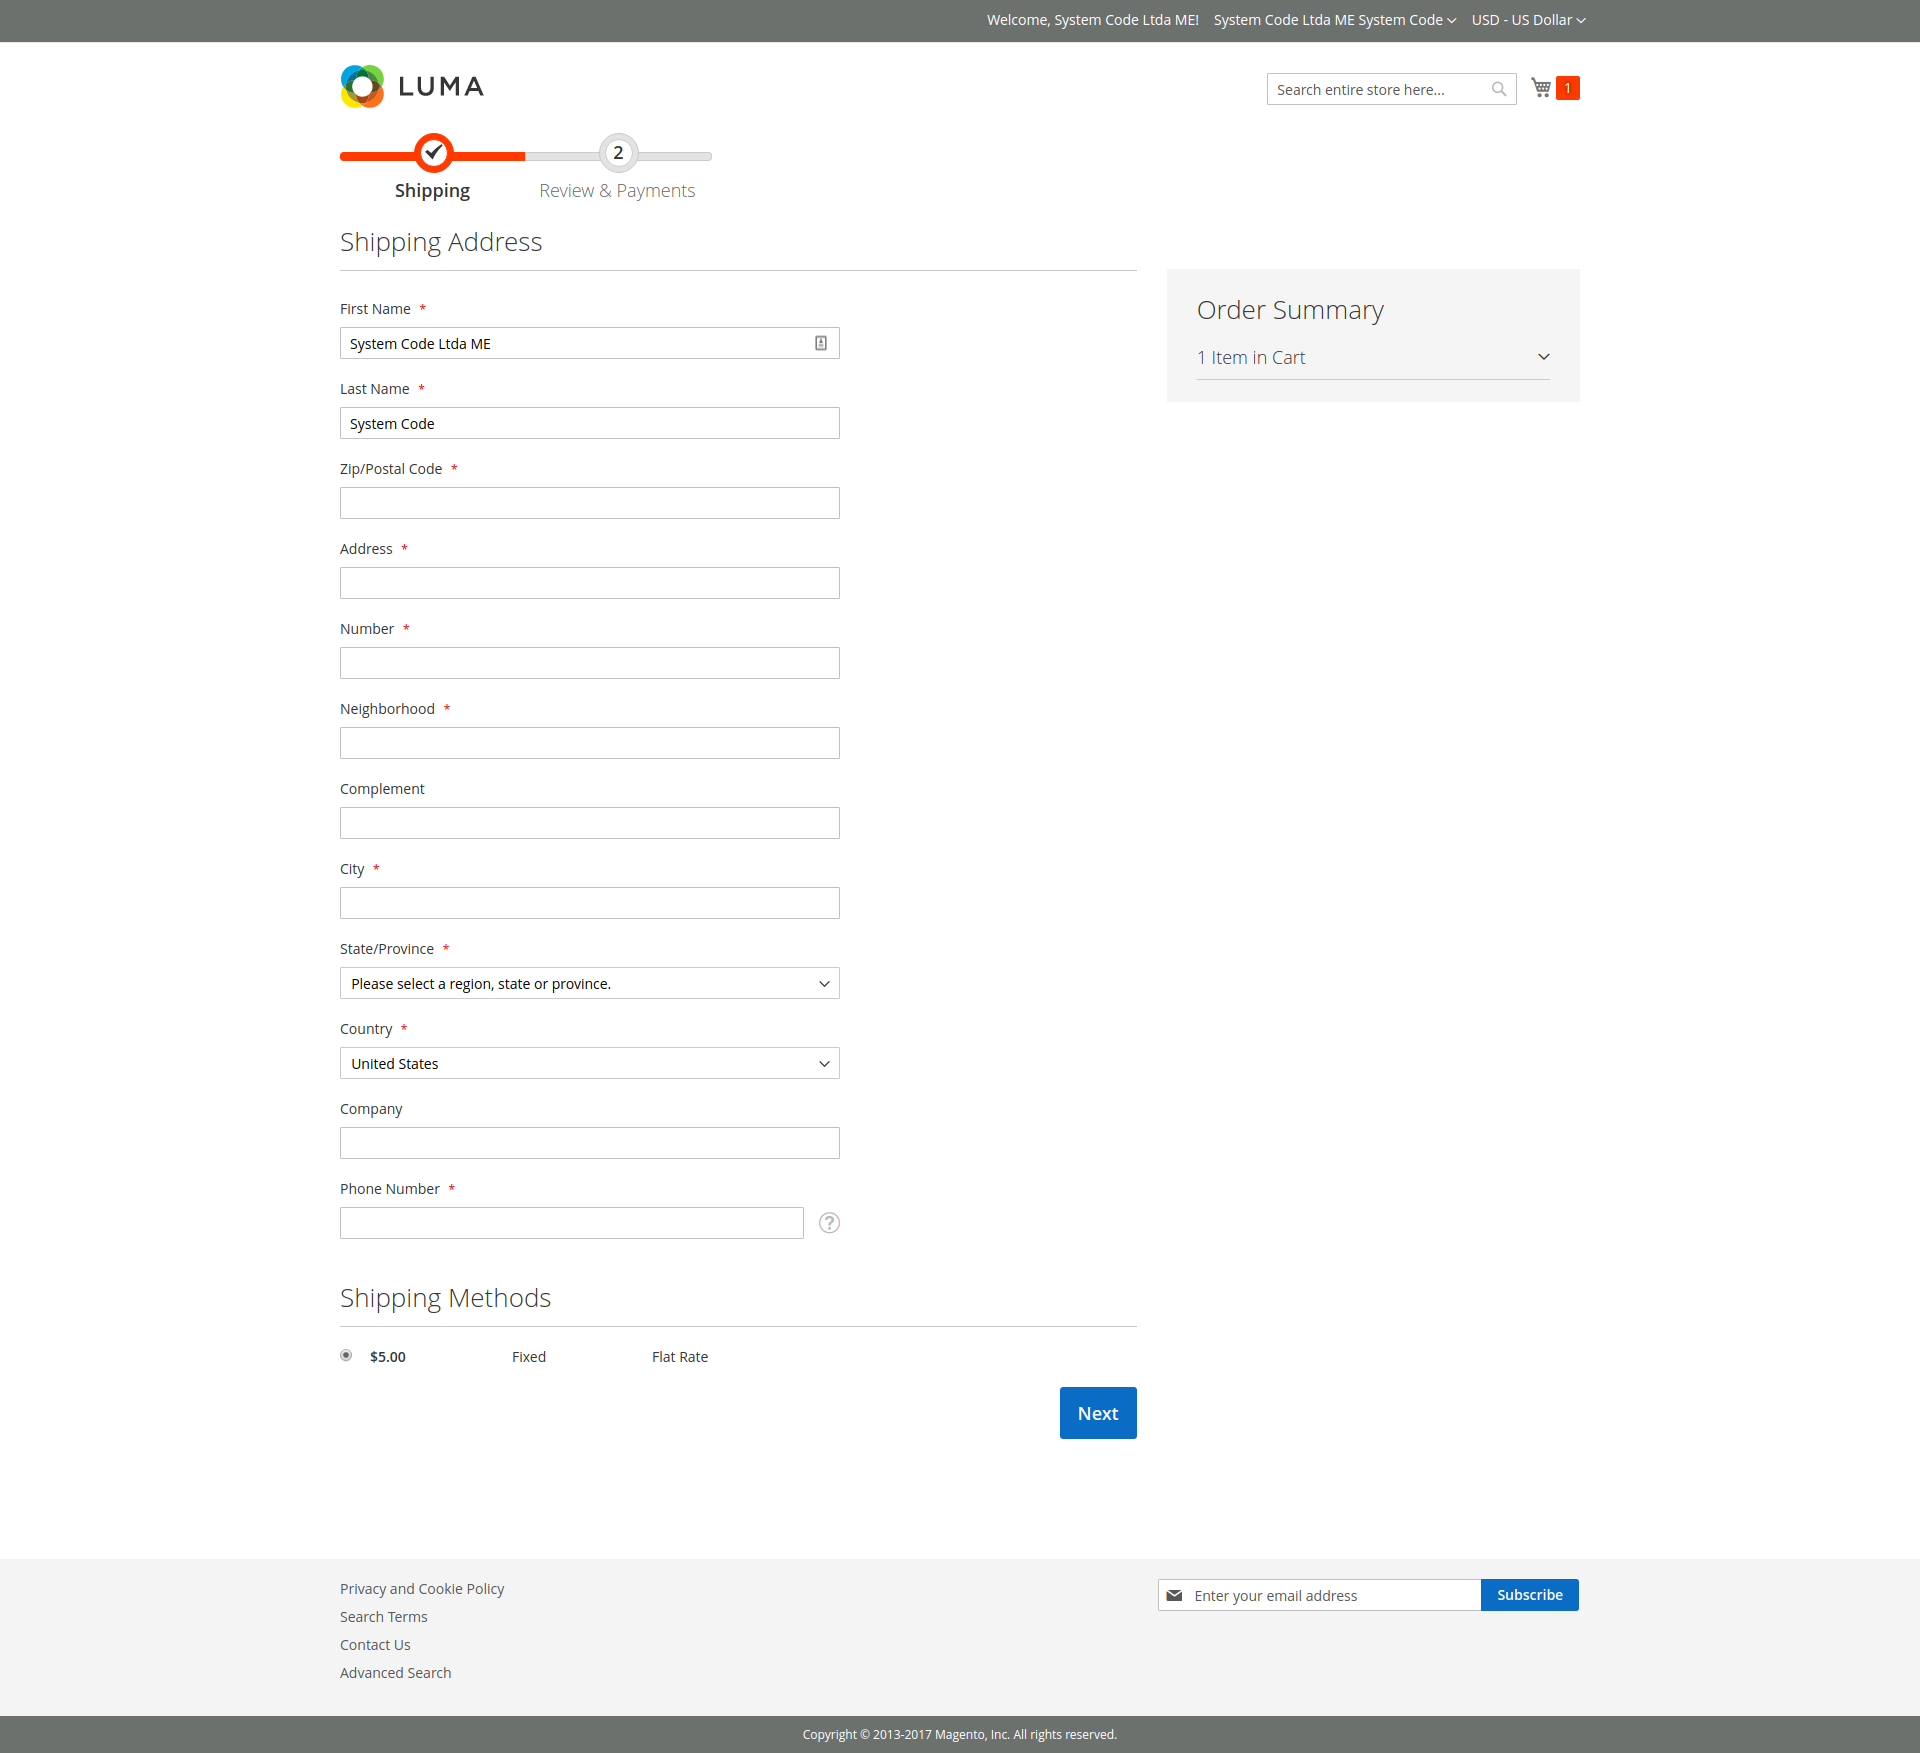The image size is (1920, 1753).
Task: Click the newsletter email address field
Action: coord(1330,1595)
